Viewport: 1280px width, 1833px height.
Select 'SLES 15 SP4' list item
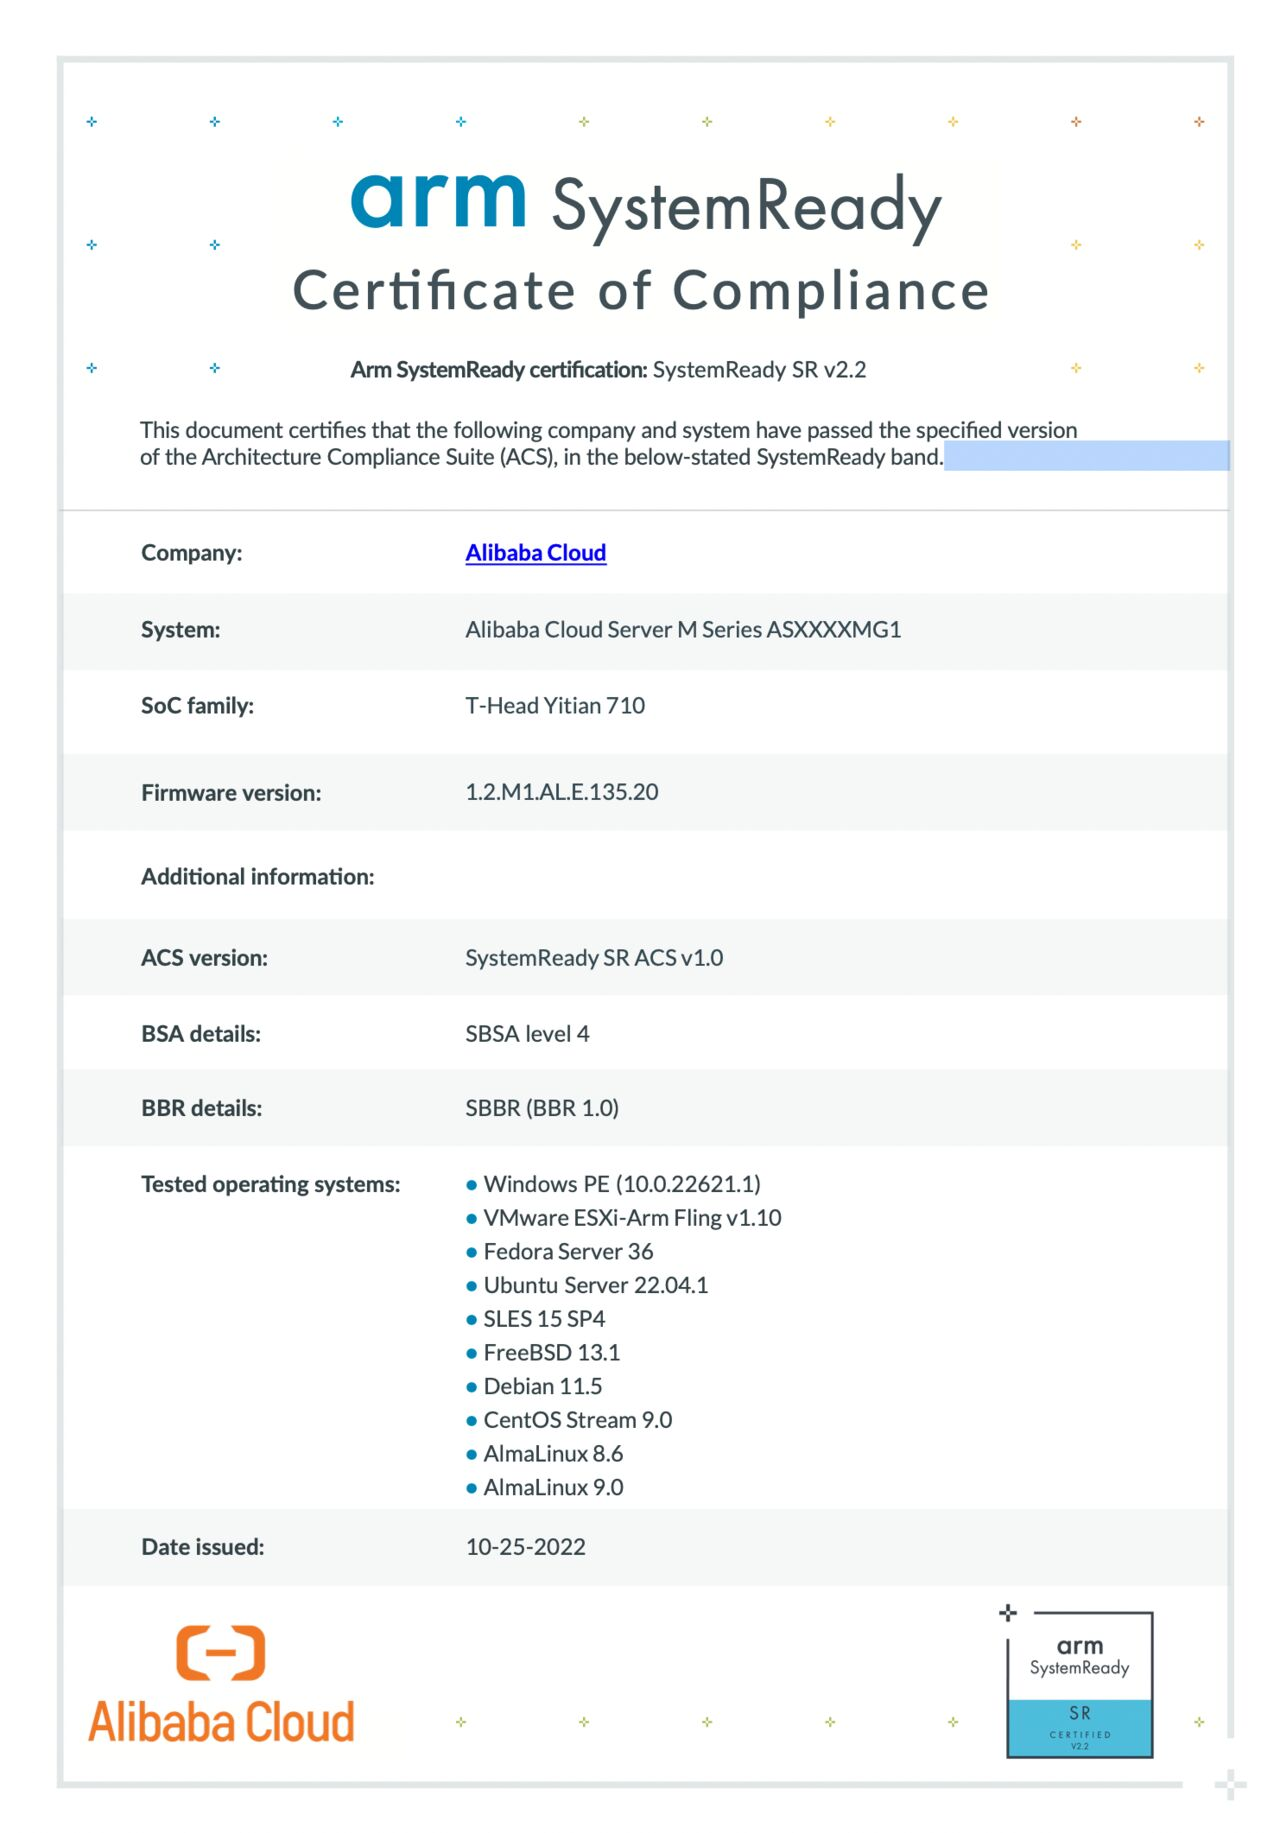click(544, 1319)
